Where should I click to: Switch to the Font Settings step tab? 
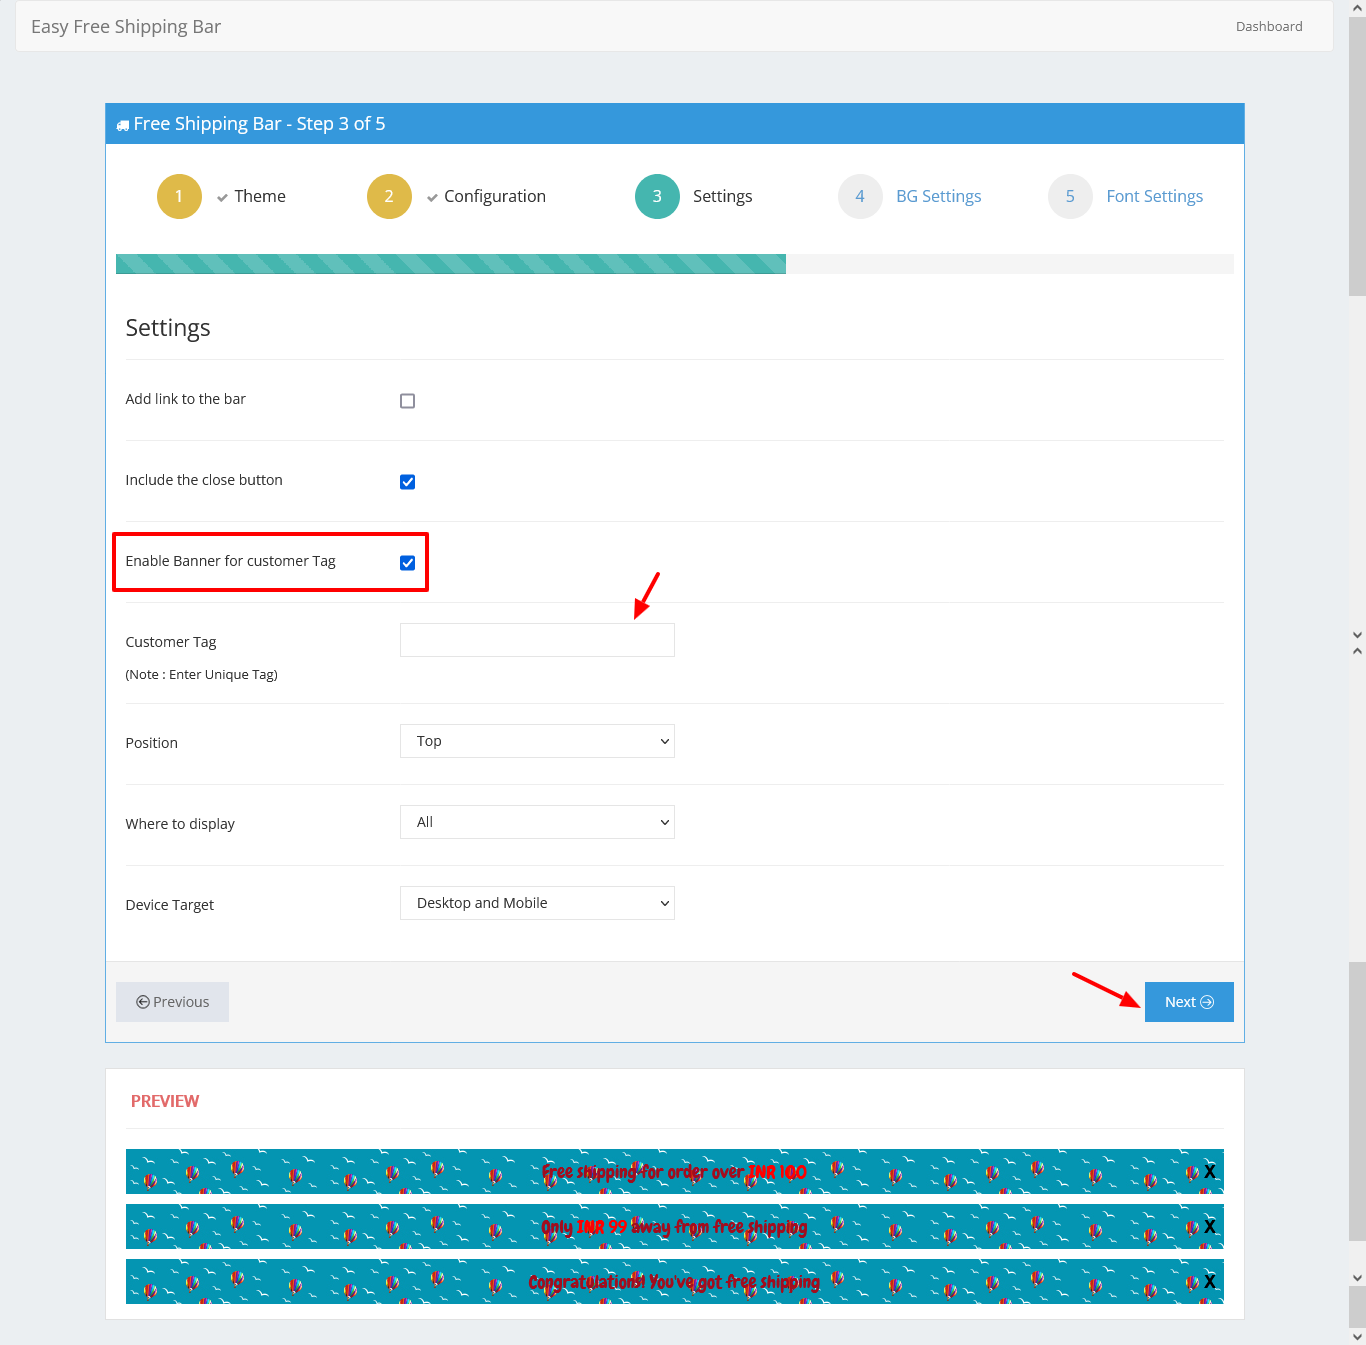[1154, 197]
